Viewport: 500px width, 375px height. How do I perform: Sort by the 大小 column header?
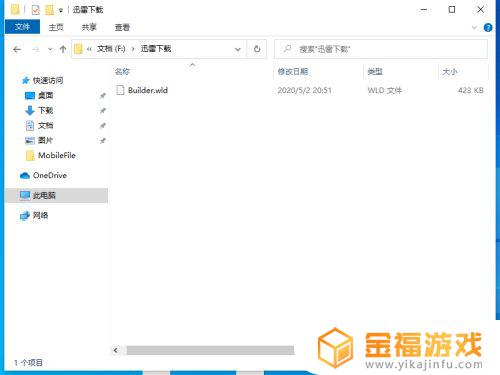tap(450, 71)
